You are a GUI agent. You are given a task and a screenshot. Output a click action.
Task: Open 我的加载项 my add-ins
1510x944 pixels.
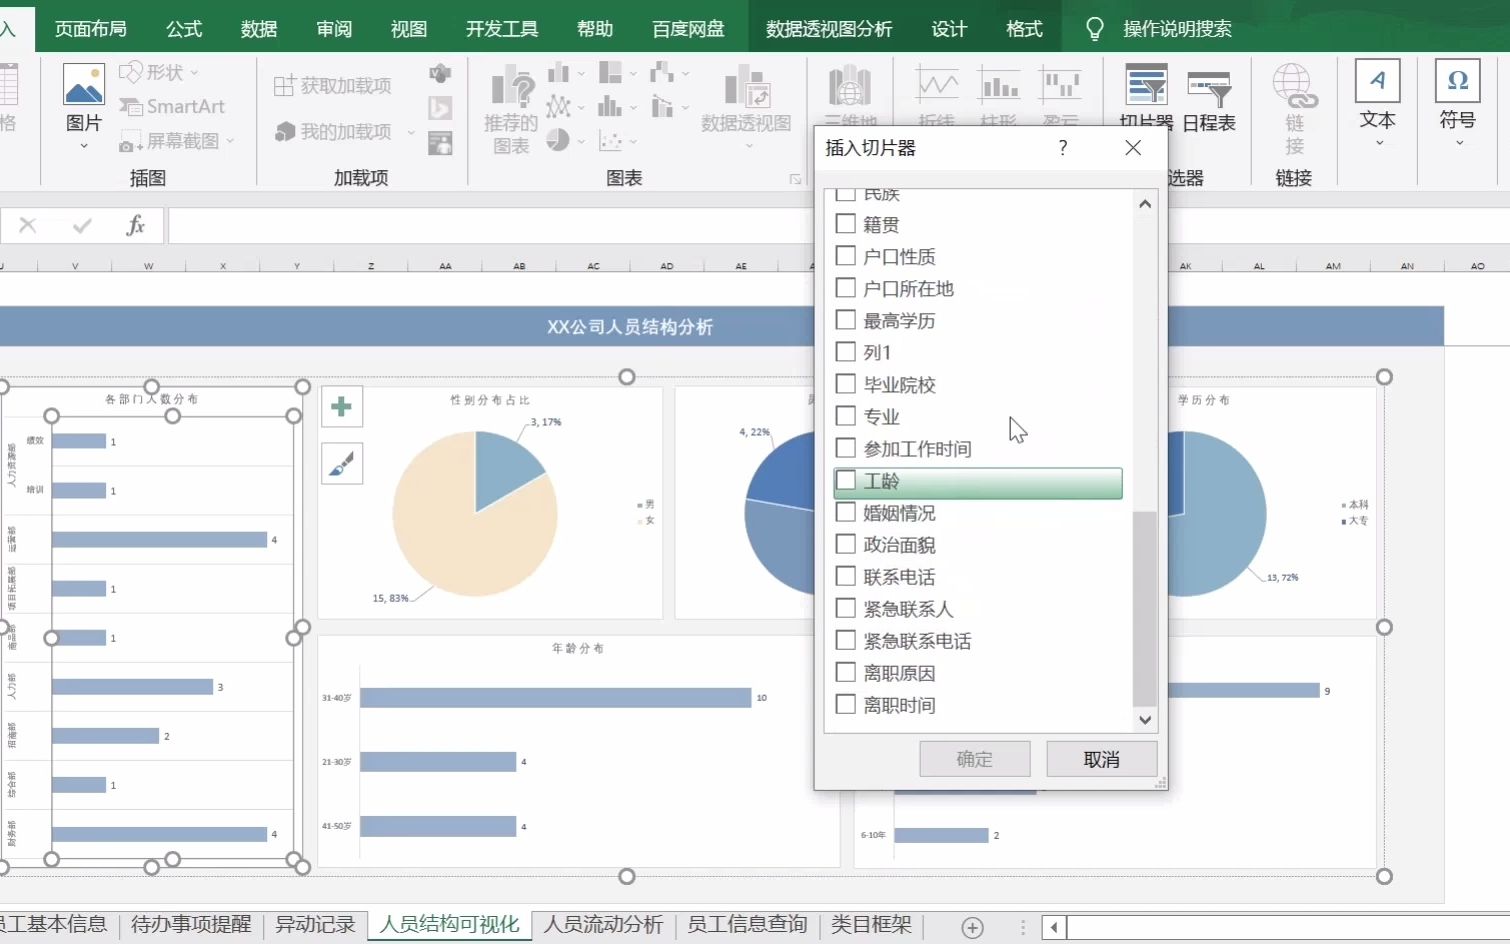tap(333, 131)
